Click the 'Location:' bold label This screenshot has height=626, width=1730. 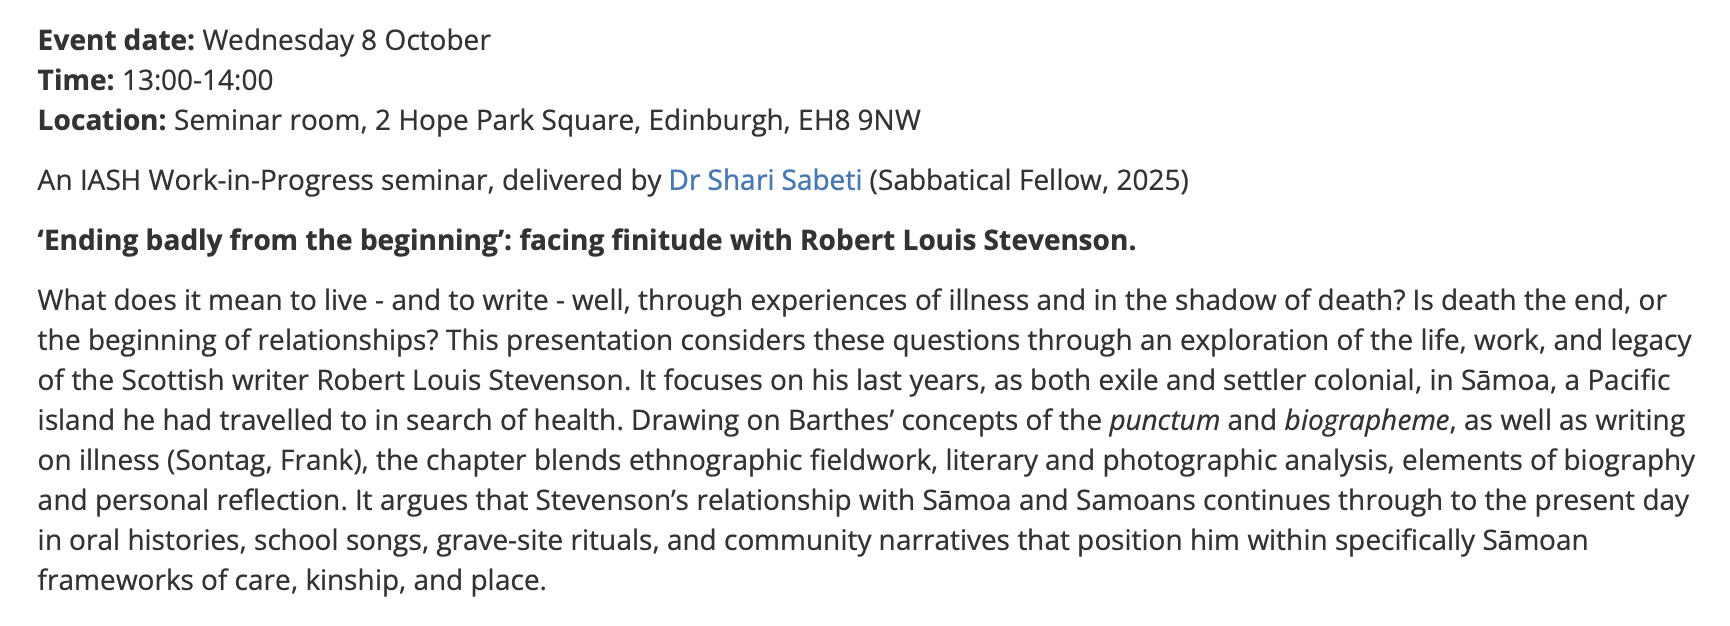click(x=102, y=120)
